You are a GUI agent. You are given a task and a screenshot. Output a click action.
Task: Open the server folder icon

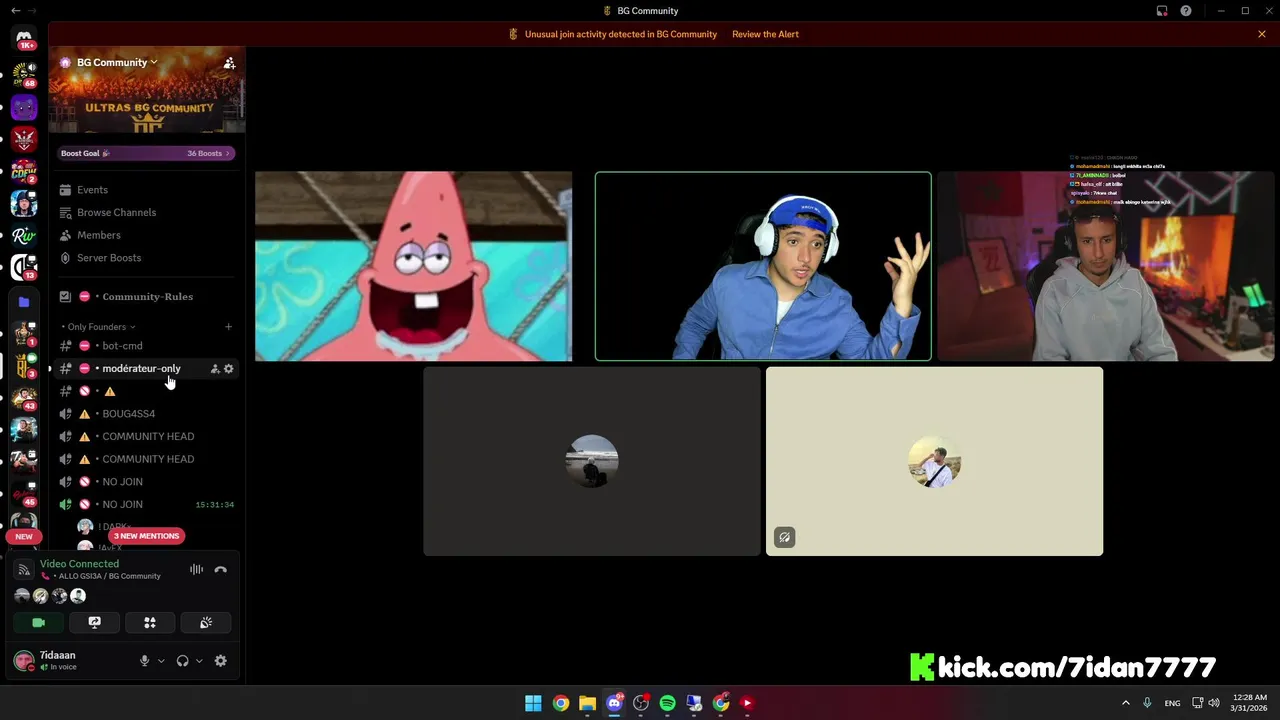tap(24, 301)
